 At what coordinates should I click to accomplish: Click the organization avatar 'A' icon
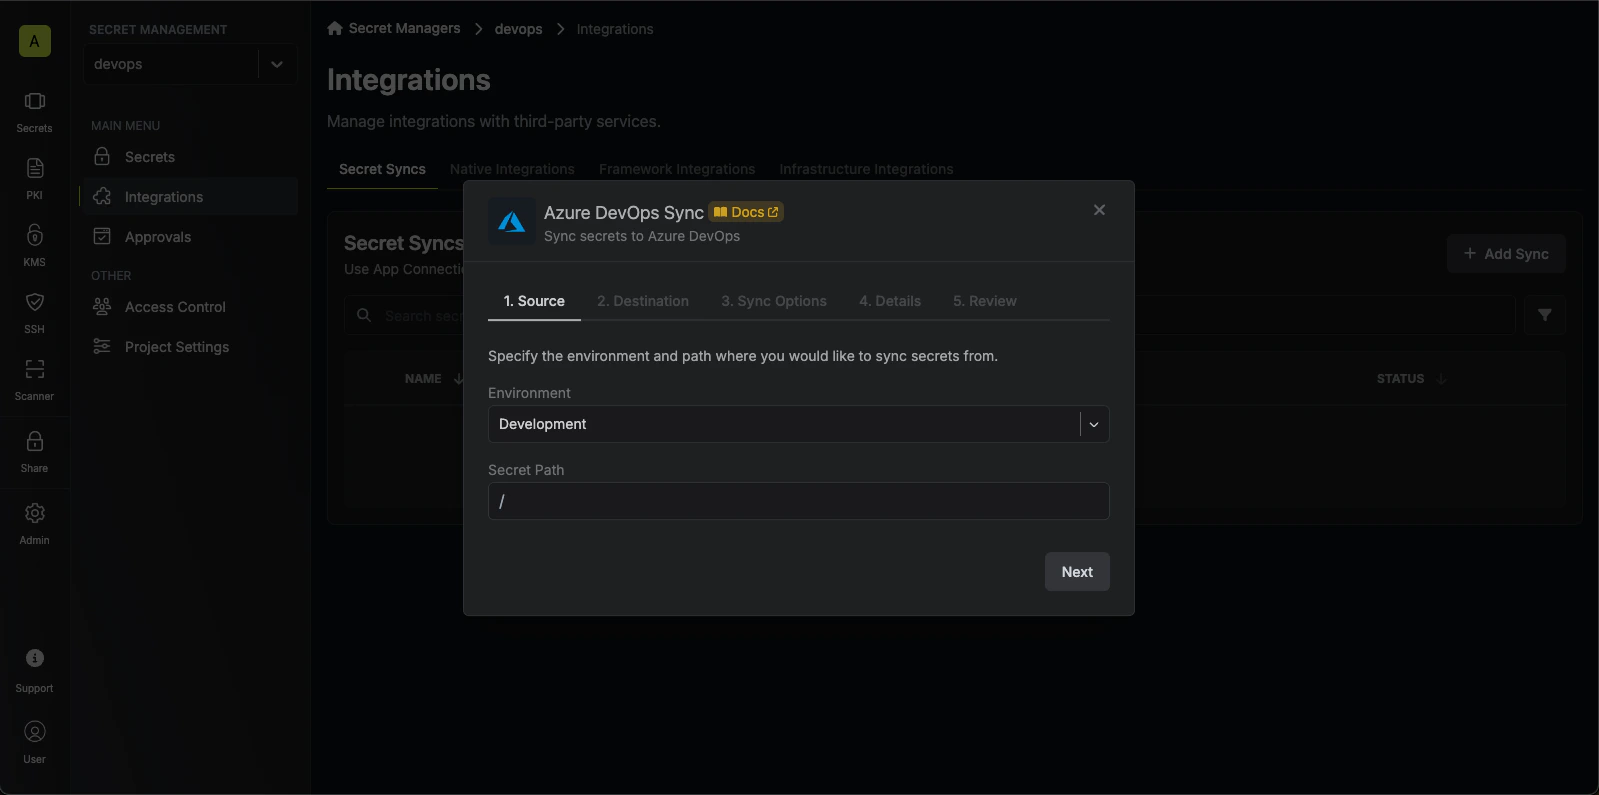(x=34, y=41)
